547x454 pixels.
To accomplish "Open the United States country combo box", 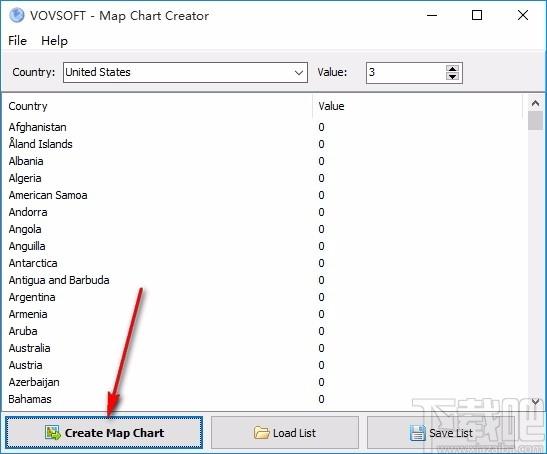I will [x=185, y=73].
